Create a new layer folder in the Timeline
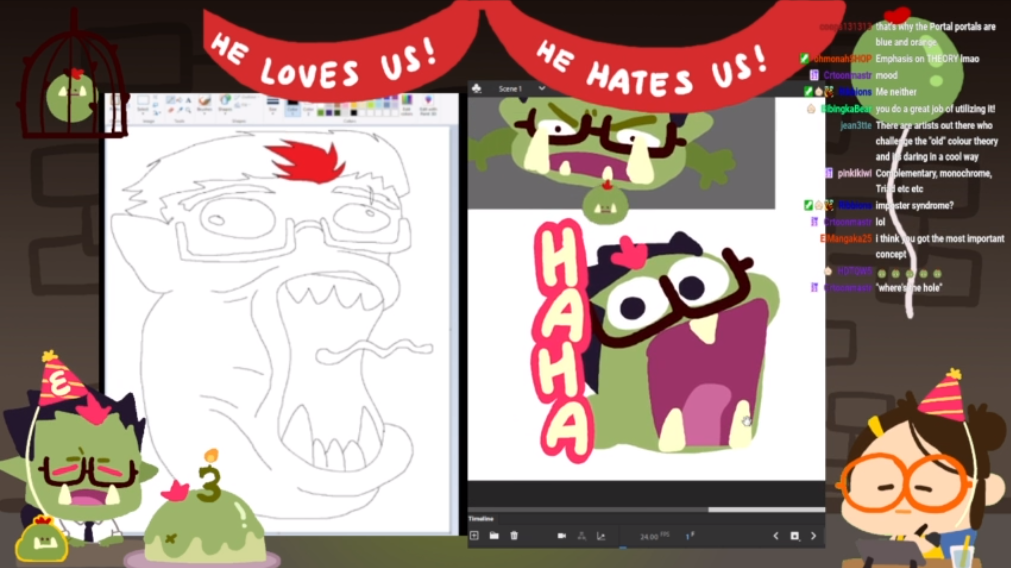Viewport: 1011px width, 568px height. (x=494, y=536)
